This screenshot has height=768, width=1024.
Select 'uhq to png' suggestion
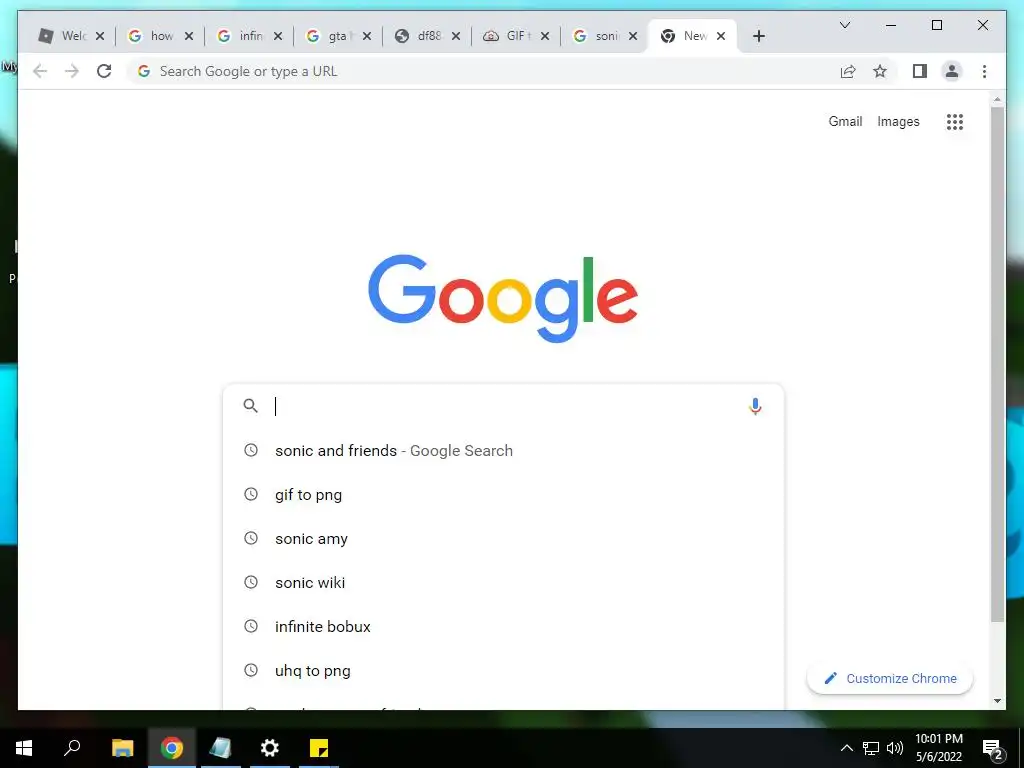click(503, 671)
